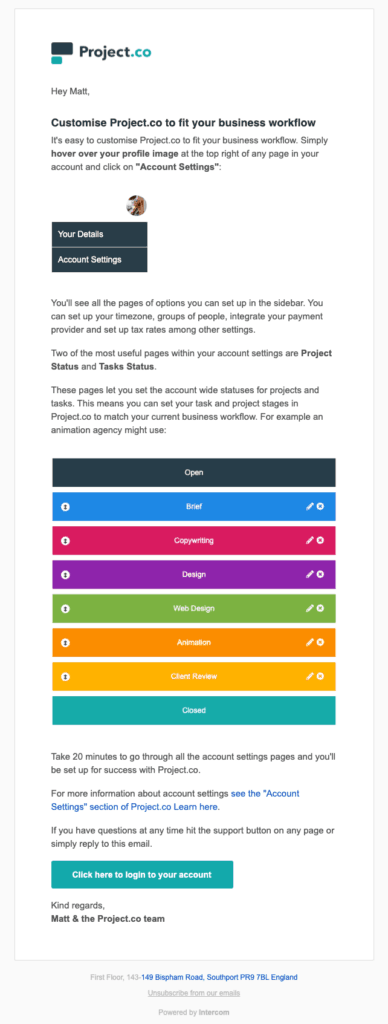Open Account Settings menu entry
The image size is (388, 1024).
[99, 259]
